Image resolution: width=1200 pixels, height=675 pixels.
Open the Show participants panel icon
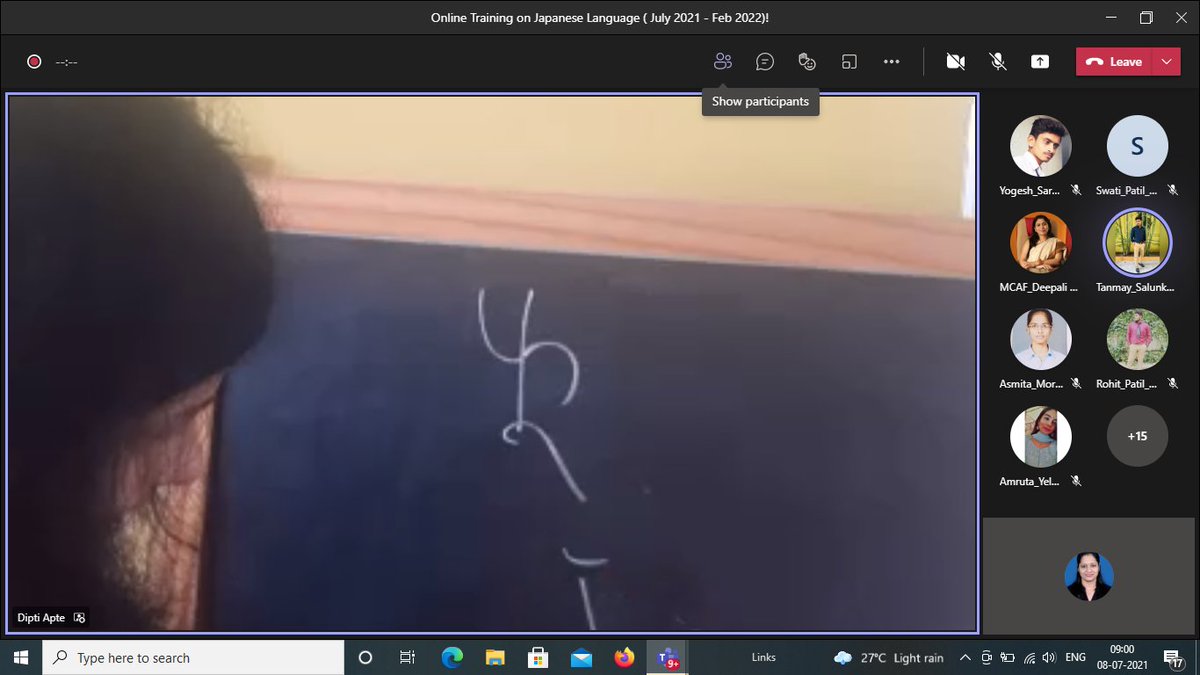pyautogui.click(x=723, y=61)
